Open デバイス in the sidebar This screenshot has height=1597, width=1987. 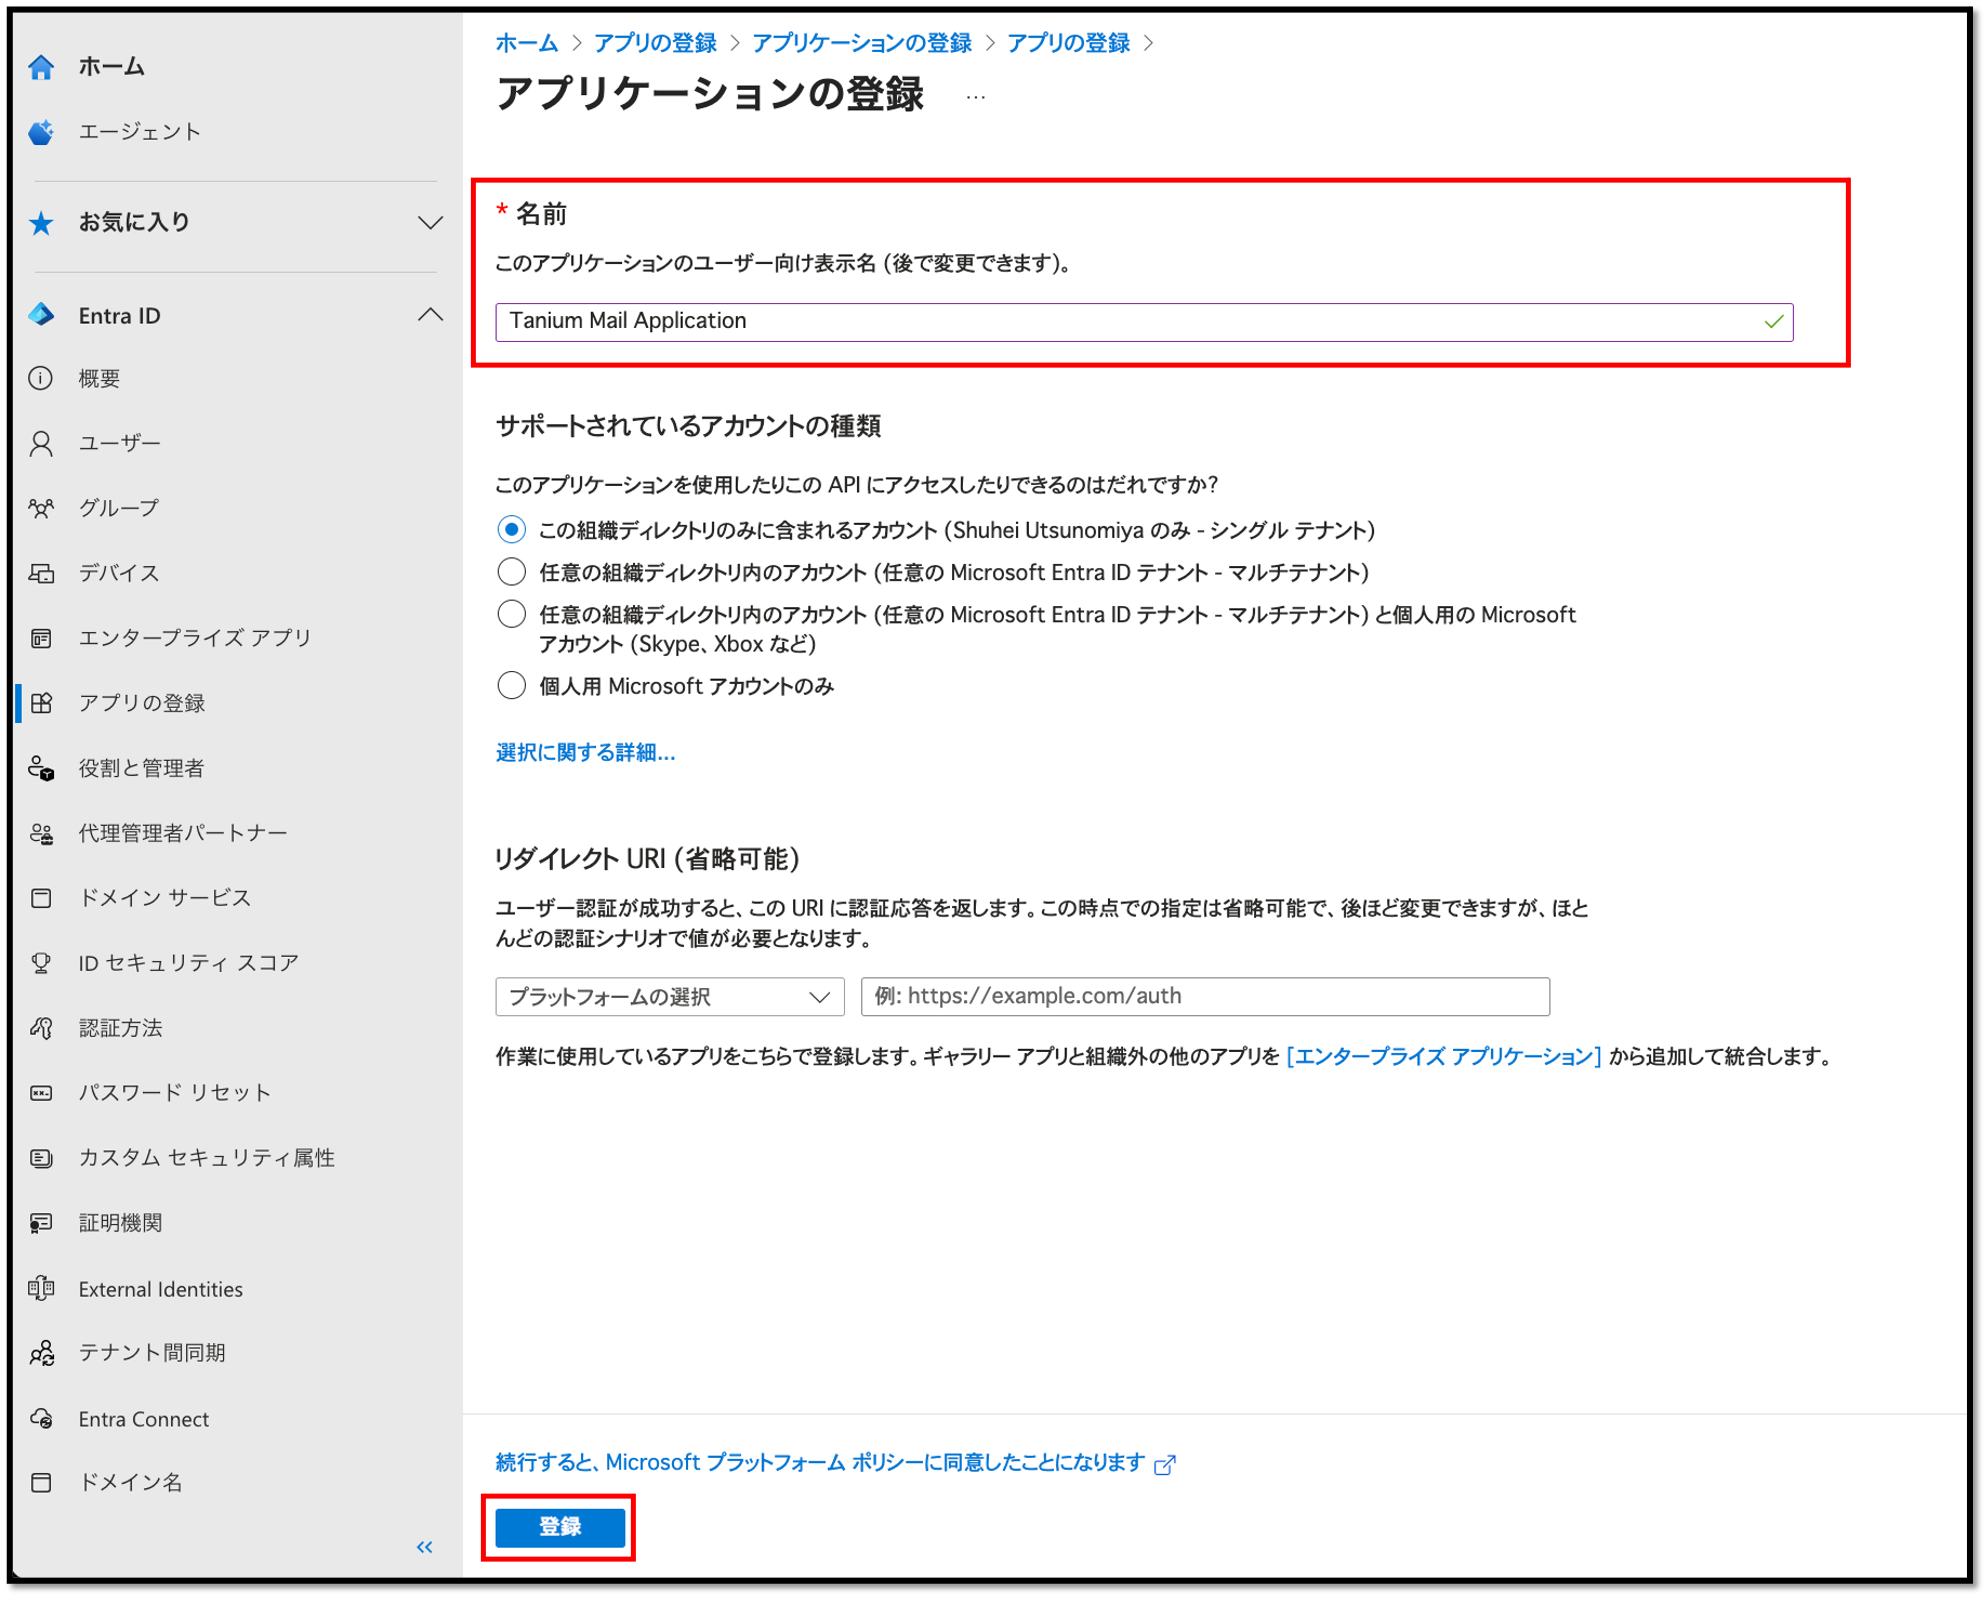pyautogui.click(x=117, y=573)
